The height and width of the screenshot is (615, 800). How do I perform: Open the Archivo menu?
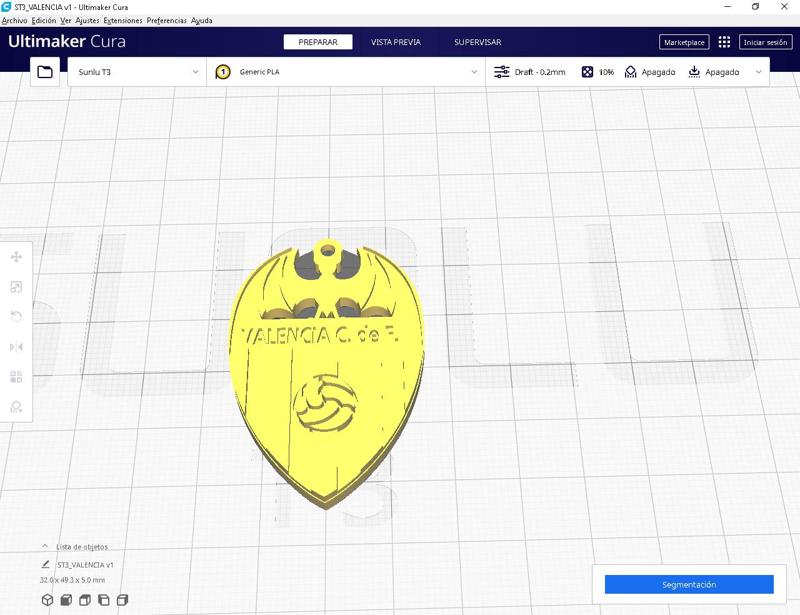[x=14, y=20]
